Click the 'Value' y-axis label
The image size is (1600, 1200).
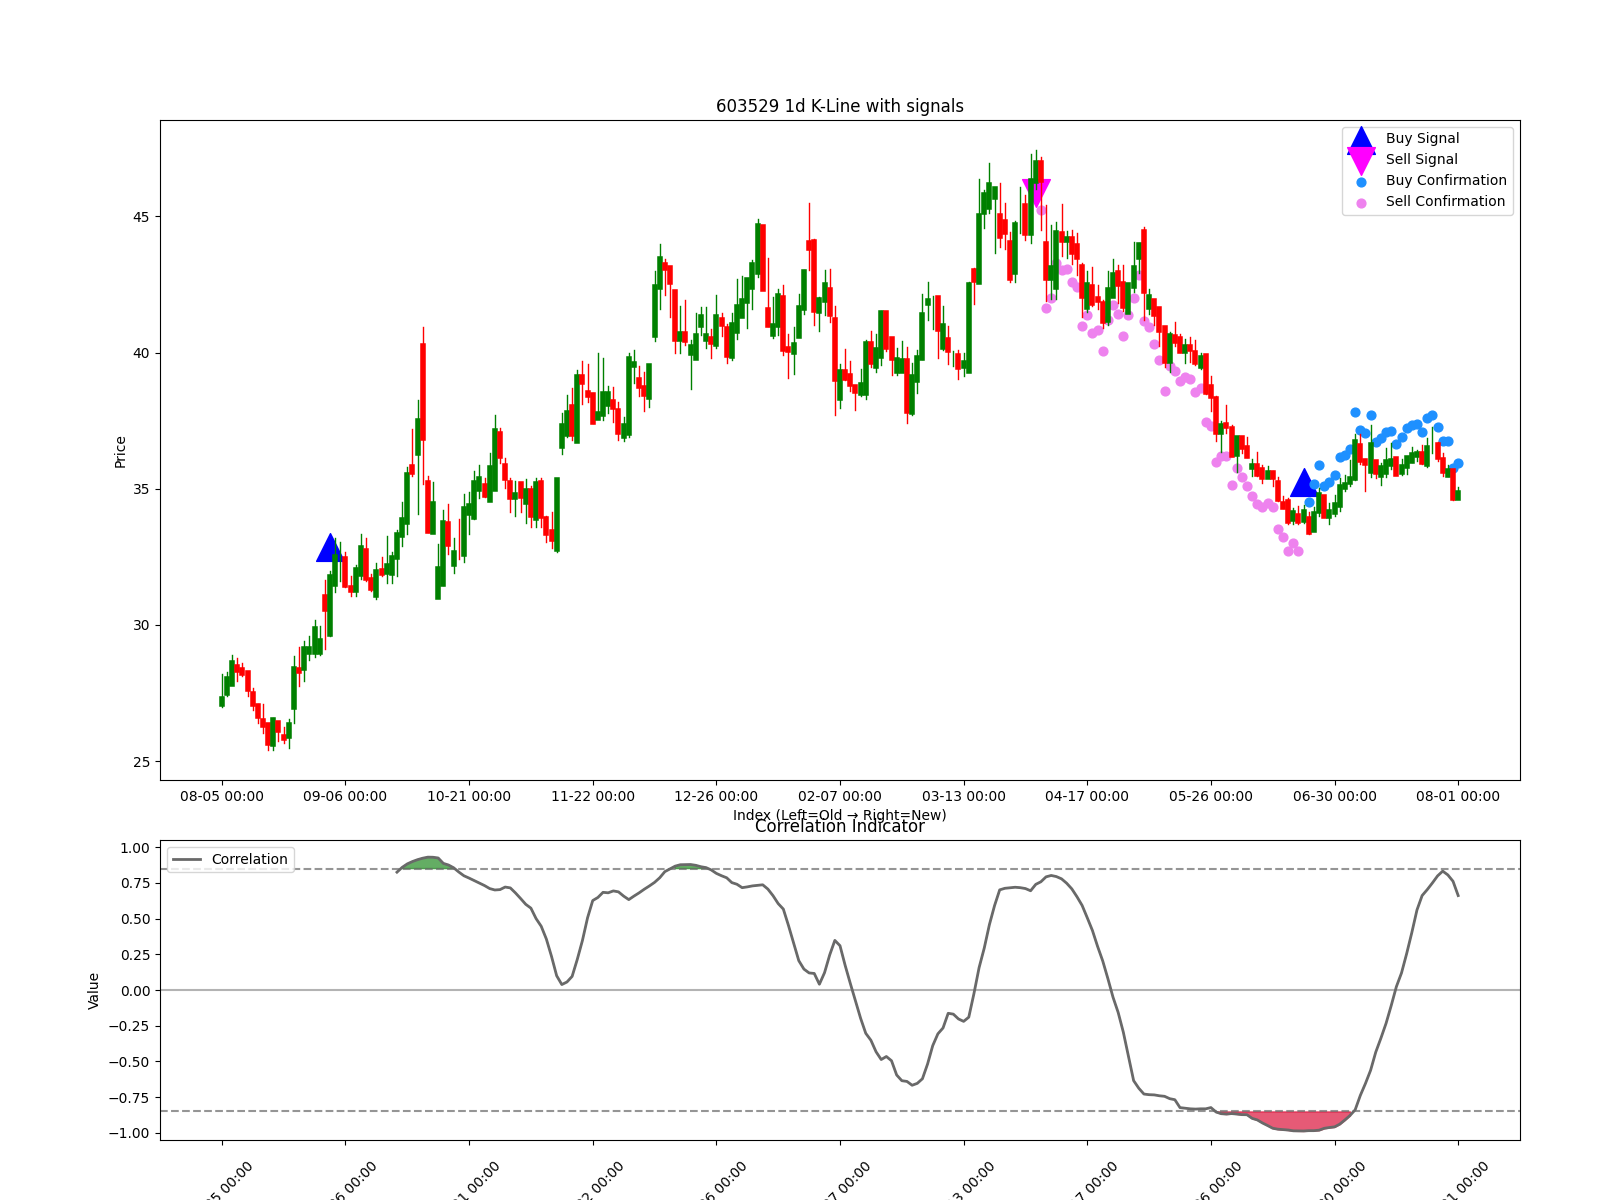point(93,990)
